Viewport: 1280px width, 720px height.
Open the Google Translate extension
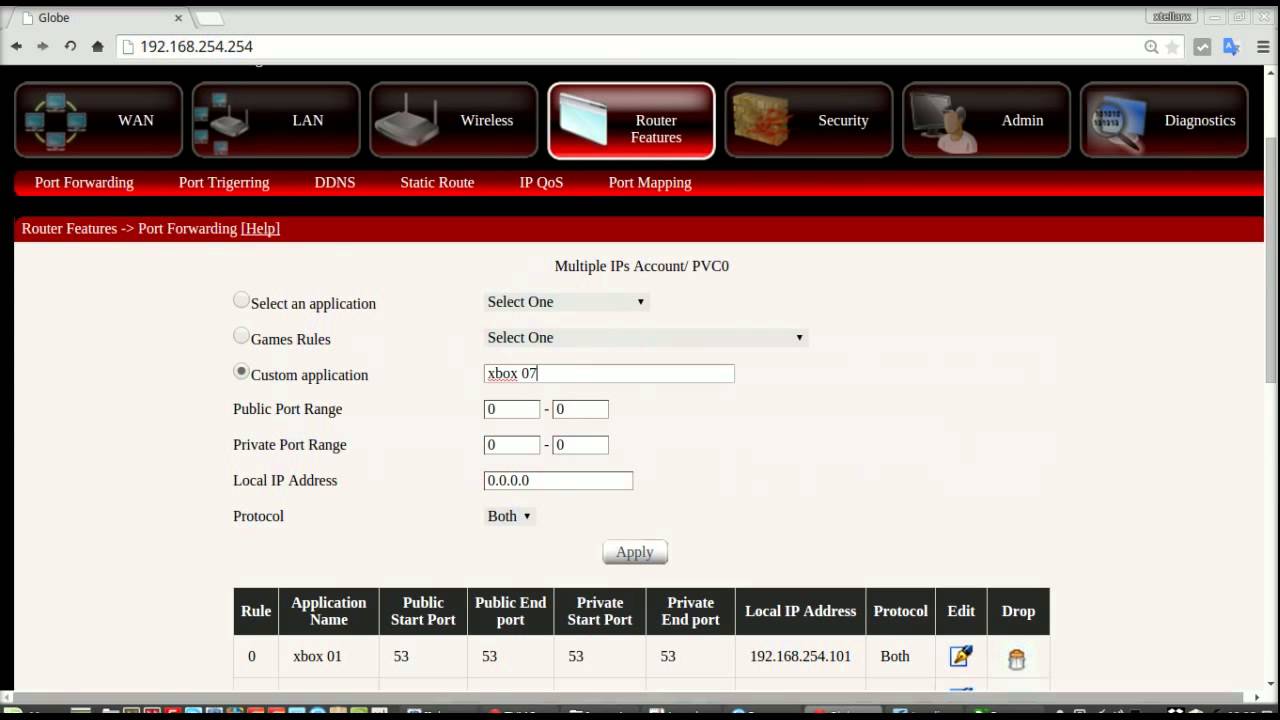[1232, 47]
